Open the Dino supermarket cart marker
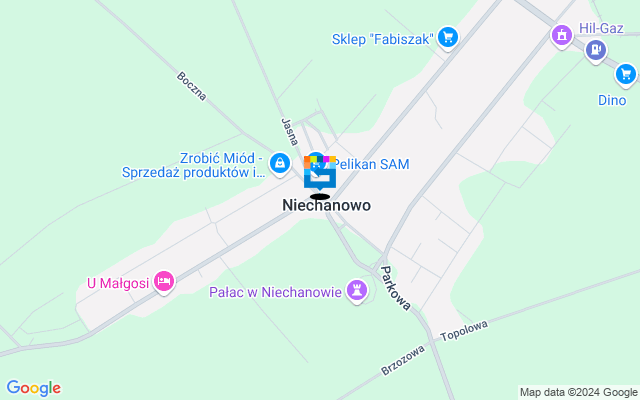640x400 pixels. click(x=625, y=75)
